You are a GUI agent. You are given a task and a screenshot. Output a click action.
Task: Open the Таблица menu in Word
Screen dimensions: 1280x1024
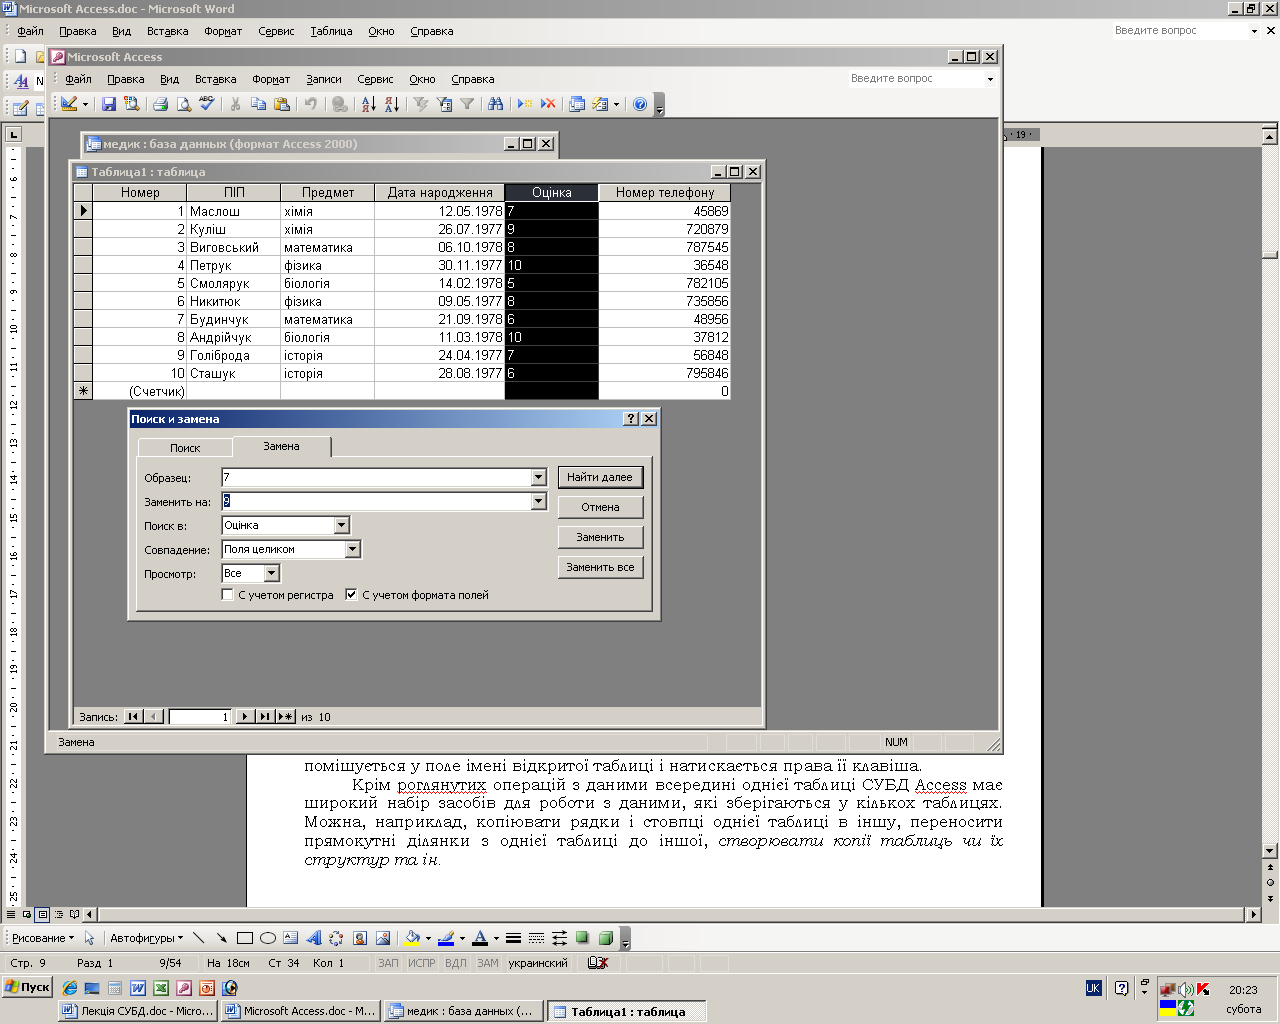[331, 31]
